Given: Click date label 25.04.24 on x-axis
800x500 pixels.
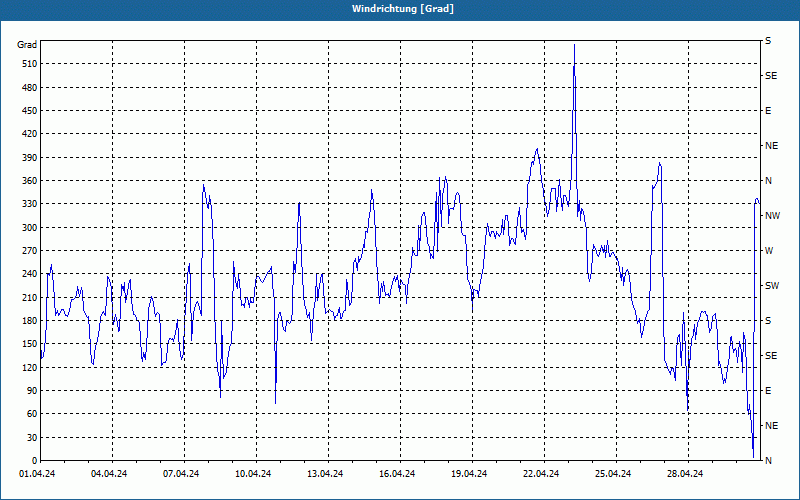Looking at the screenshot, I should pyautogui.click(x=612, y=474).
